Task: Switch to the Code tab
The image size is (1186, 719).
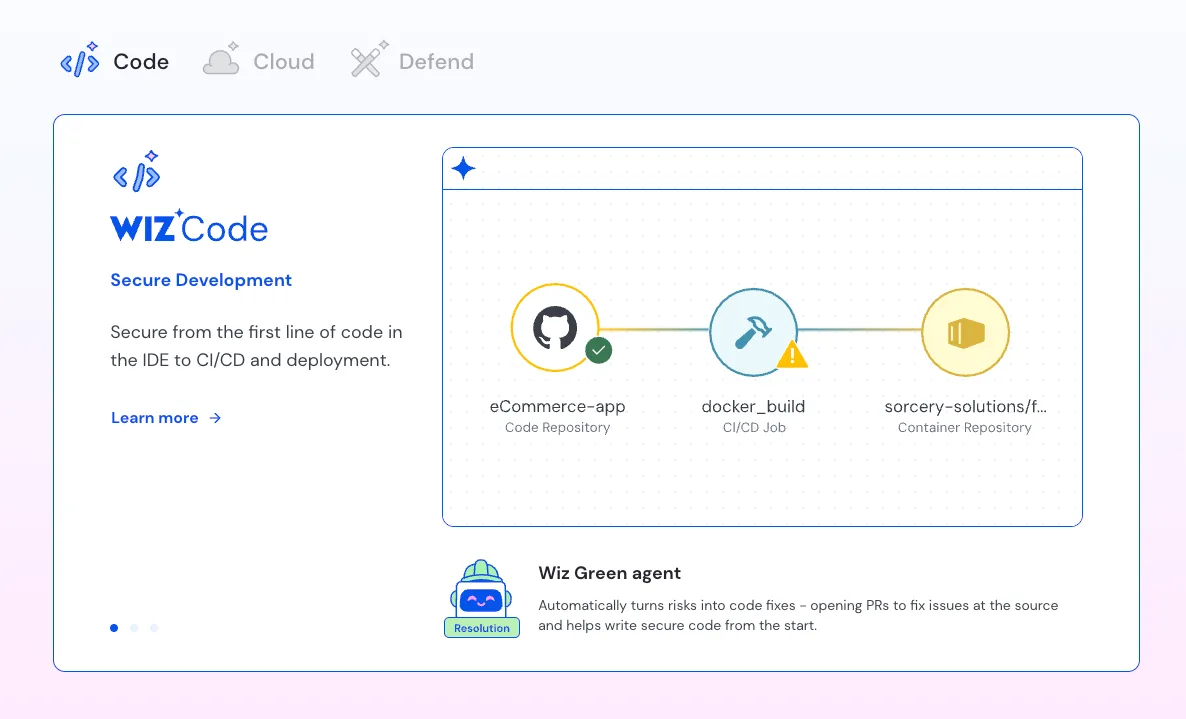Action: pos(115,61)
